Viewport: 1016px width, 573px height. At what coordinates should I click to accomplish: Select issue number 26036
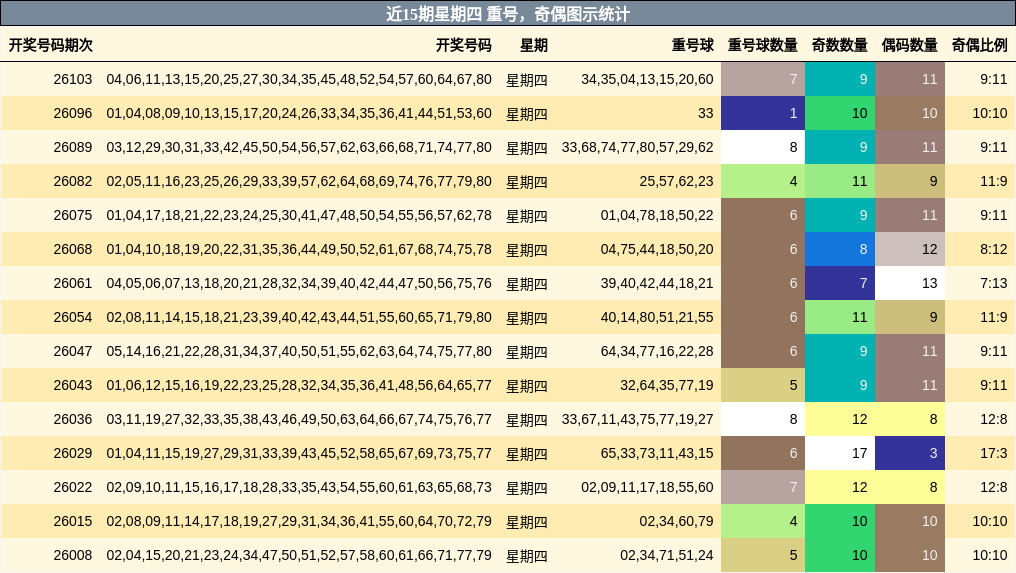73,419
